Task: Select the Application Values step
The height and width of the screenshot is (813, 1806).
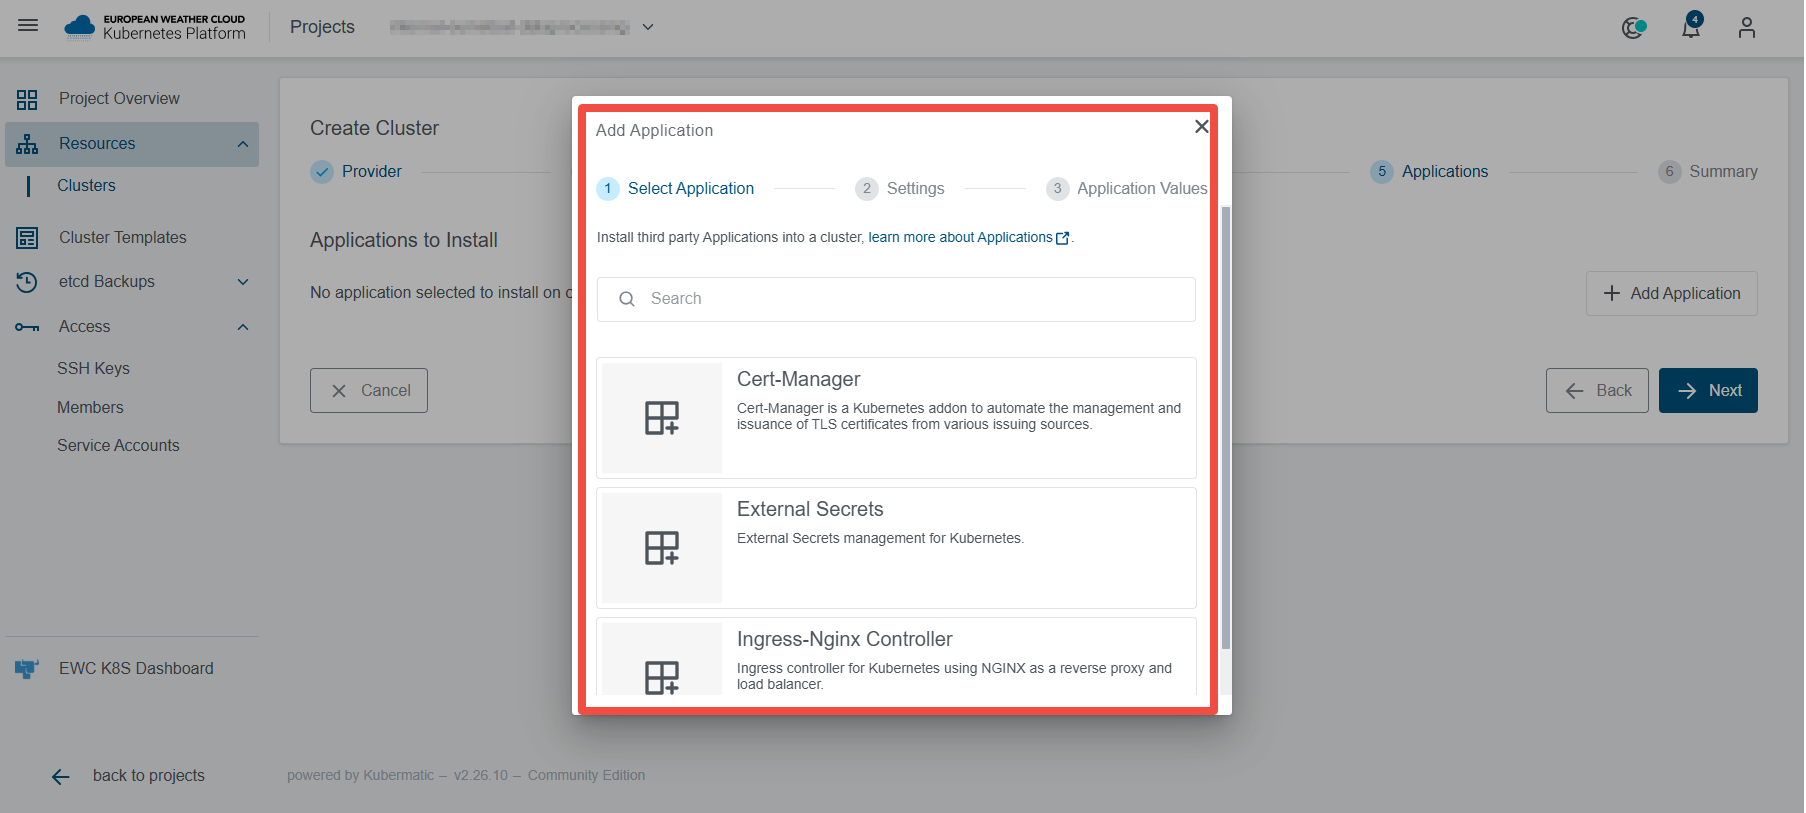Action: [x=1127, y=189]
